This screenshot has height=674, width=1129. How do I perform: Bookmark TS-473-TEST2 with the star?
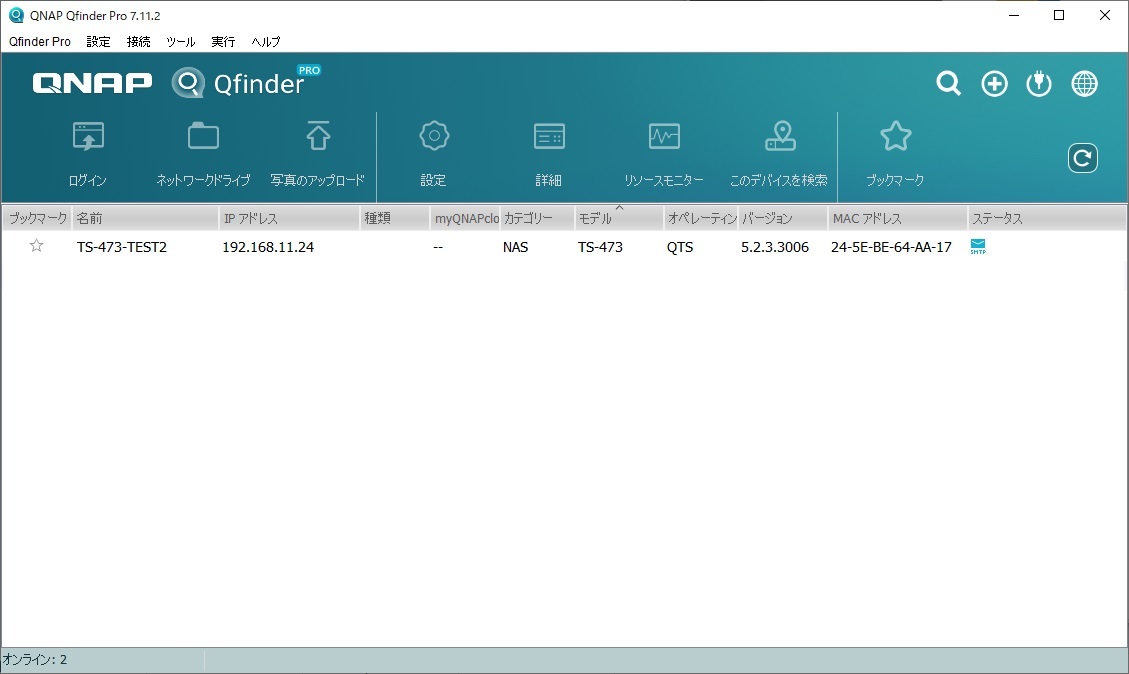pos(36,246)
